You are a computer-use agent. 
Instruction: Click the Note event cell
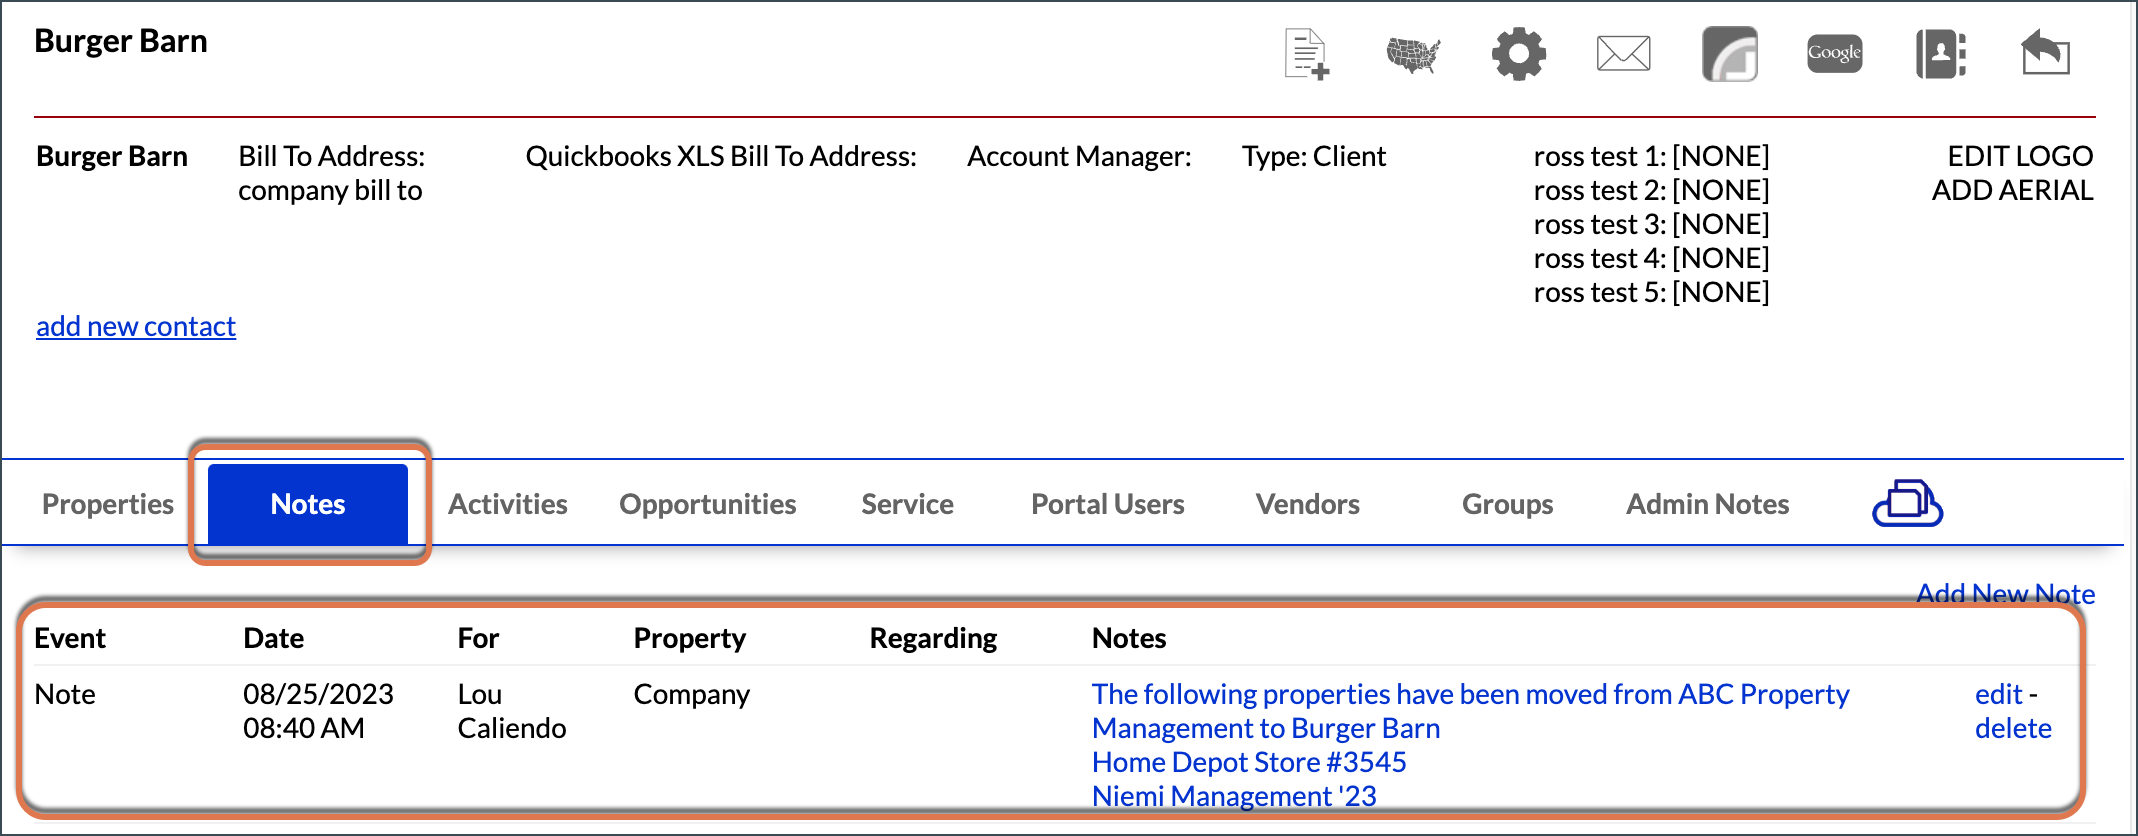point(65,694)
